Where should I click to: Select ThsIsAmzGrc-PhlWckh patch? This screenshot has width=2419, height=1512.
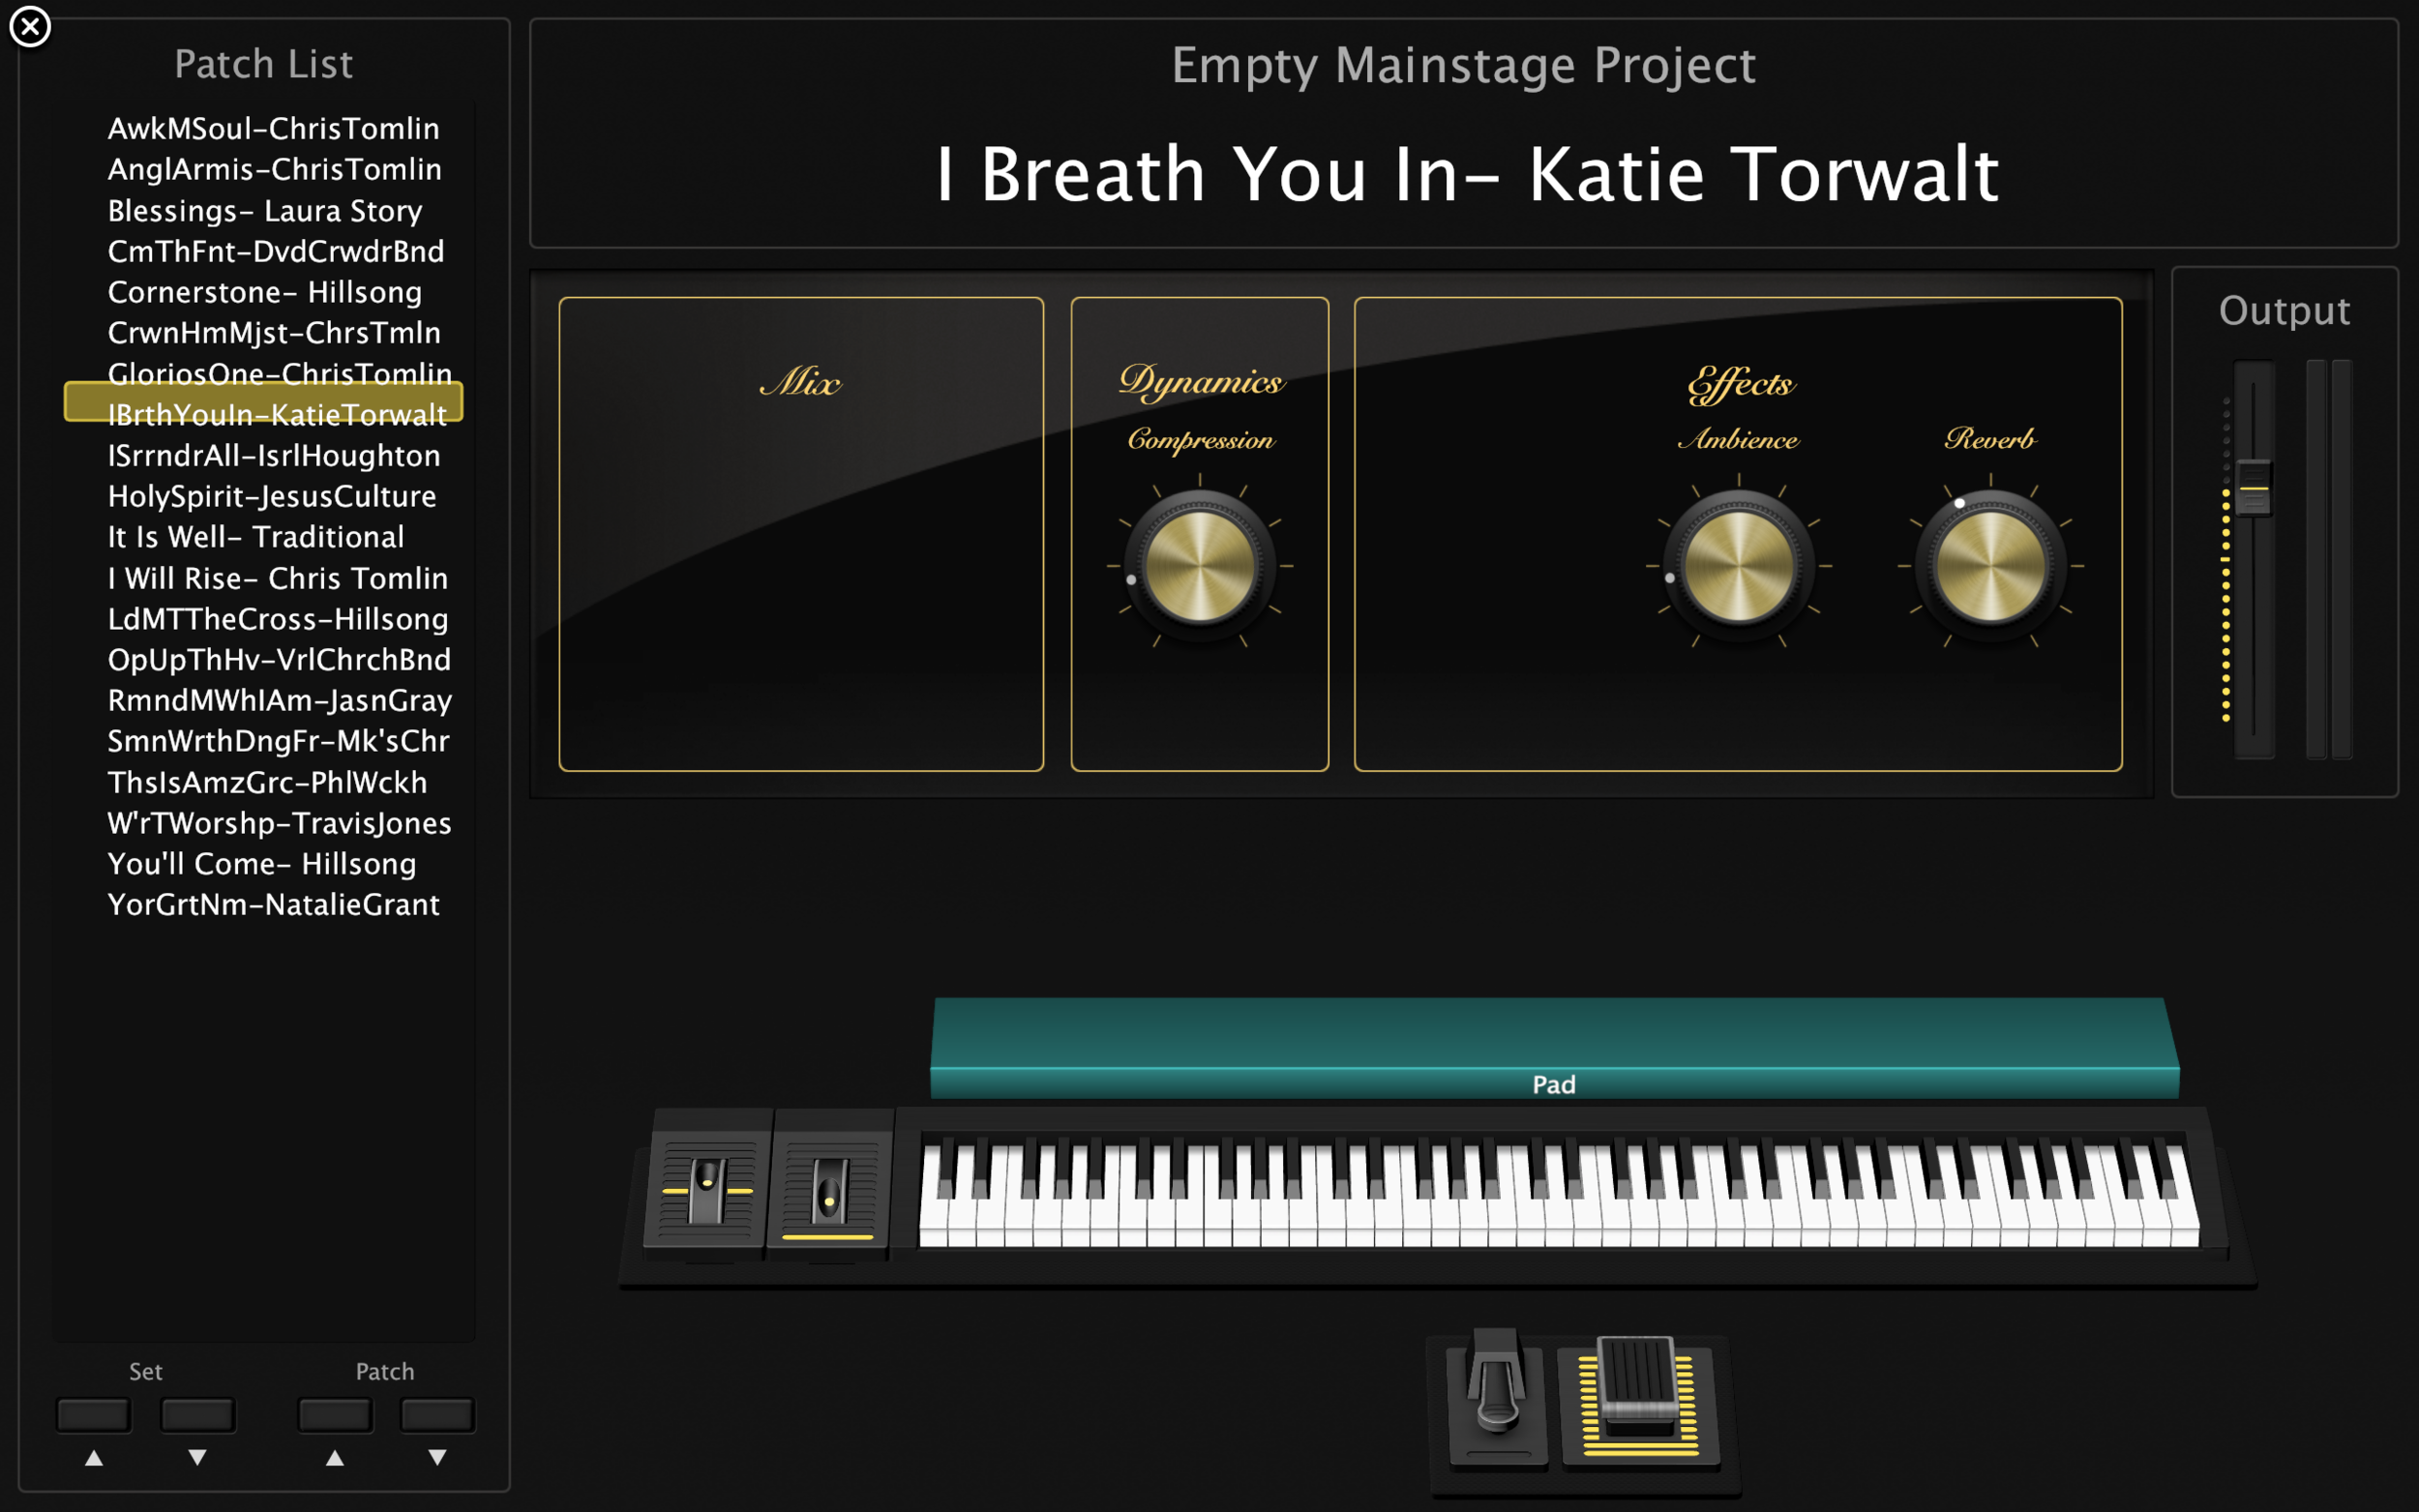tap(267, 782)
